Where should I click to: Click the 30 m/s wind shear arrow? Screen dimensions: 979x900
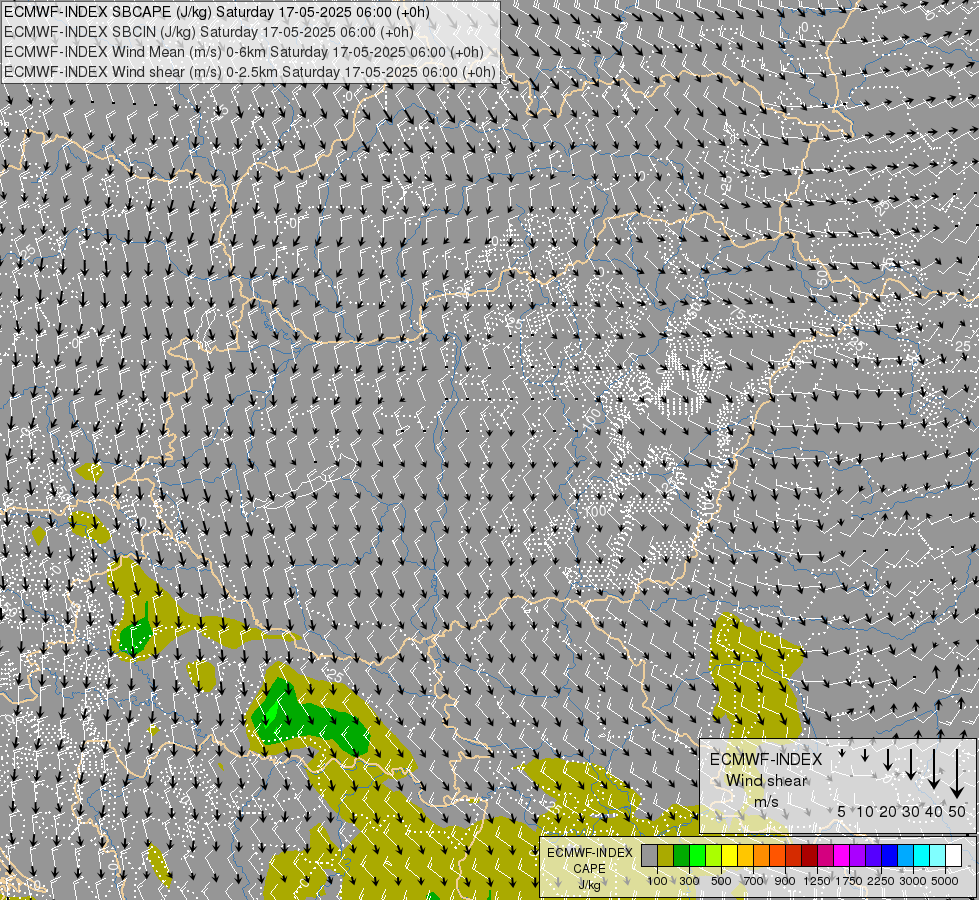pyautogui.click(x=910, y=764)
